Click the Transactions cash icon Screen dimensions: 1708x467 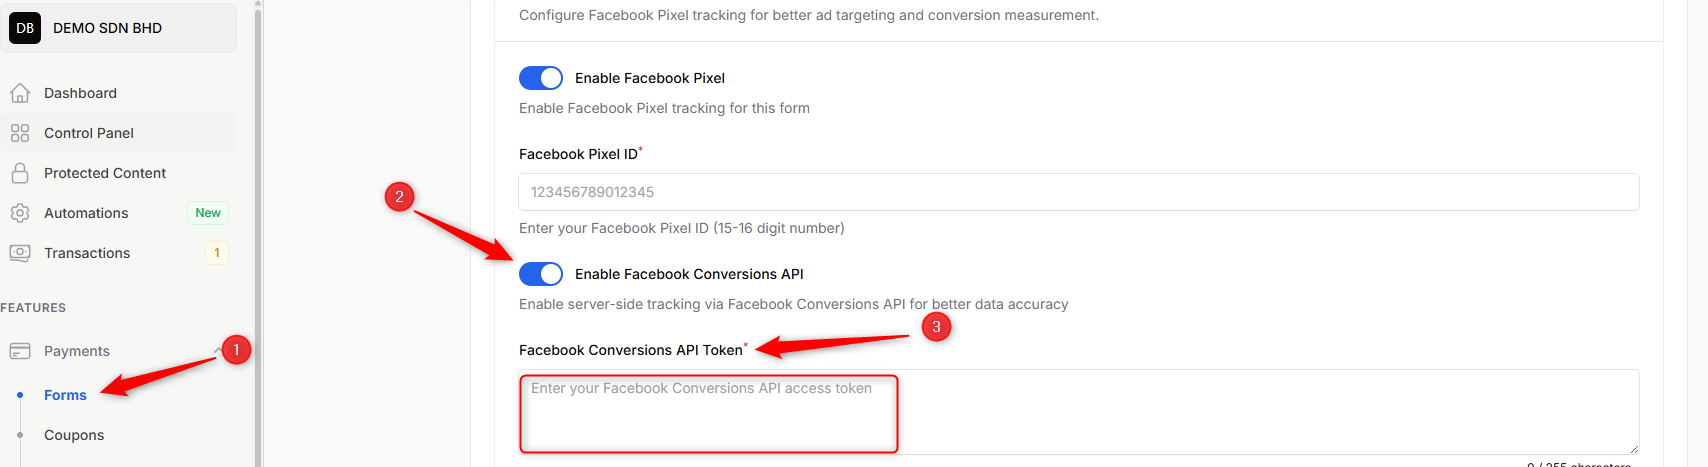pyautogui.click(x=20, y=253)
